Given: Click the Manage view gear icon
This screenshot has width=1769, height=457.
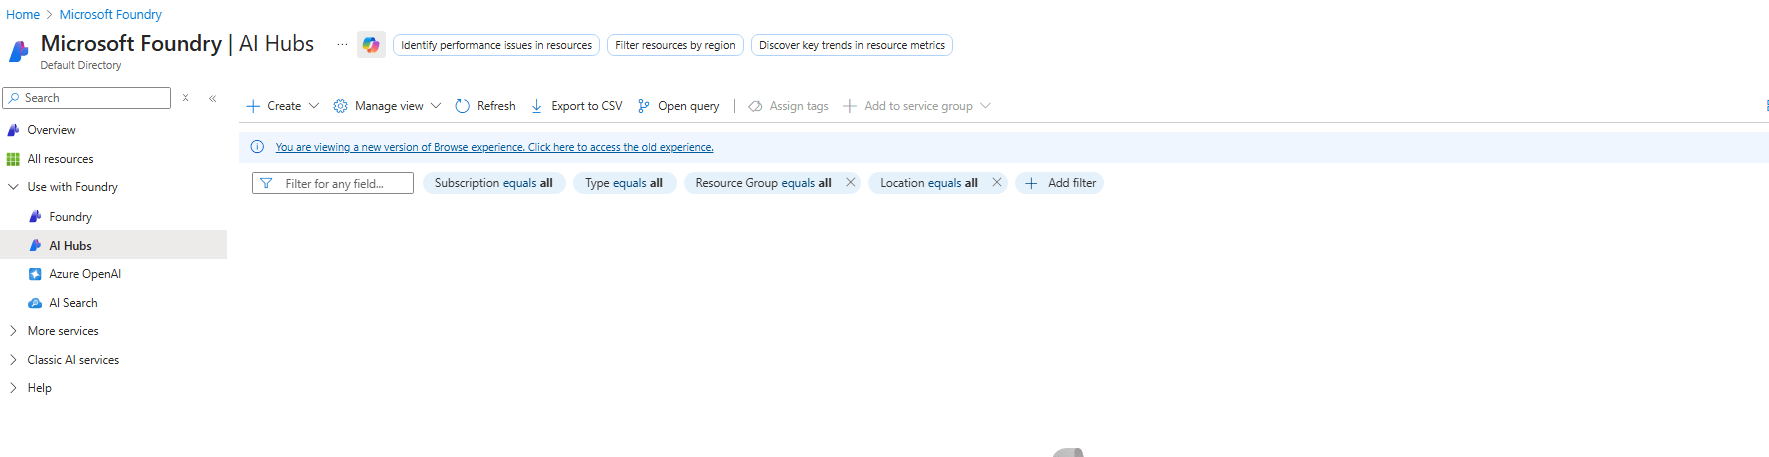Looking at the screenshot, I should click(340, 106).
